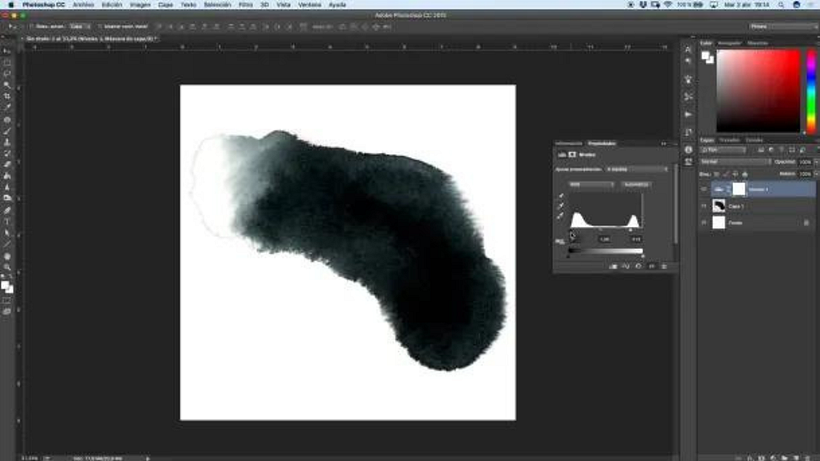
Task: Open the Filtro menu
Action: point(245,5)
